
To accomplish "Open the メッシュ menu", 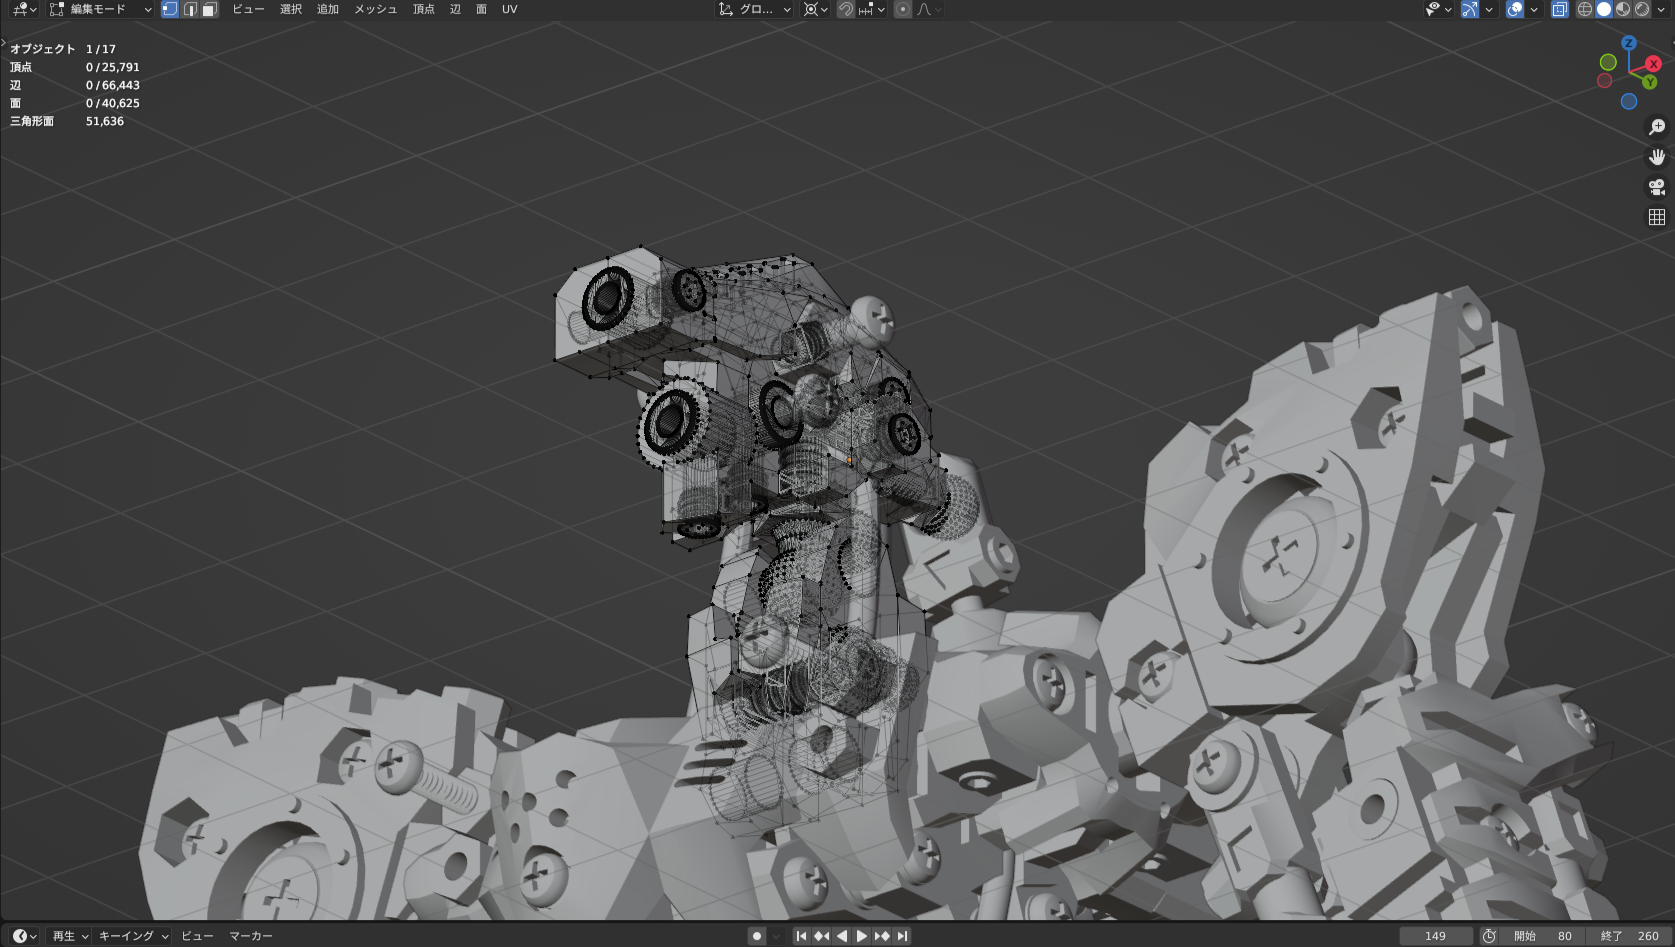I will 375,9.
